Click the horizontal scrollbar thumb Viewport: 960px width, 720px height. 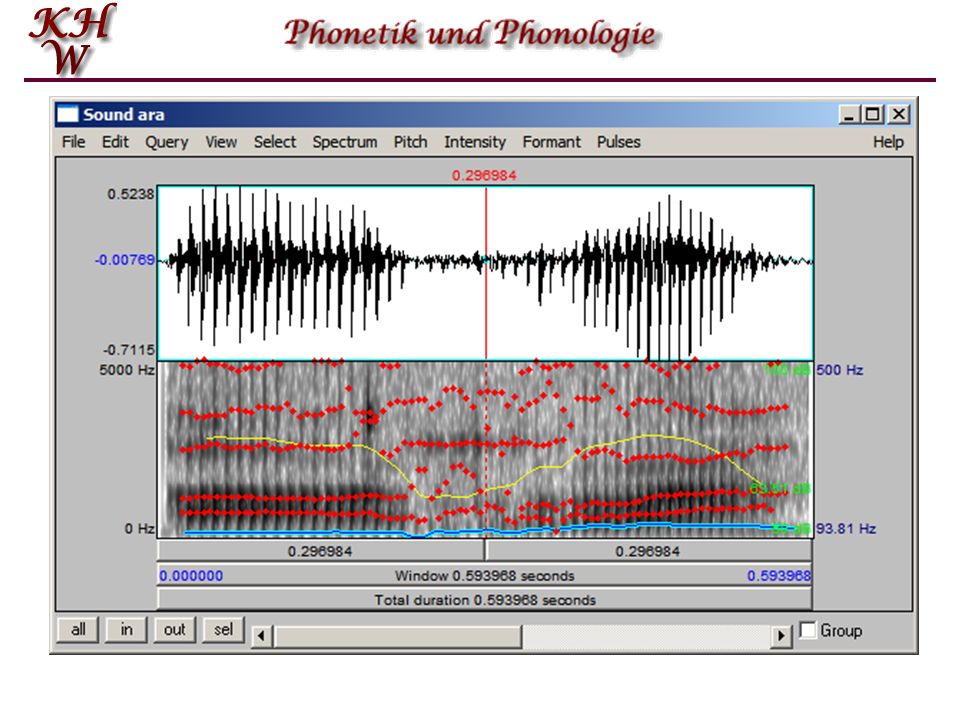point(398,636)
